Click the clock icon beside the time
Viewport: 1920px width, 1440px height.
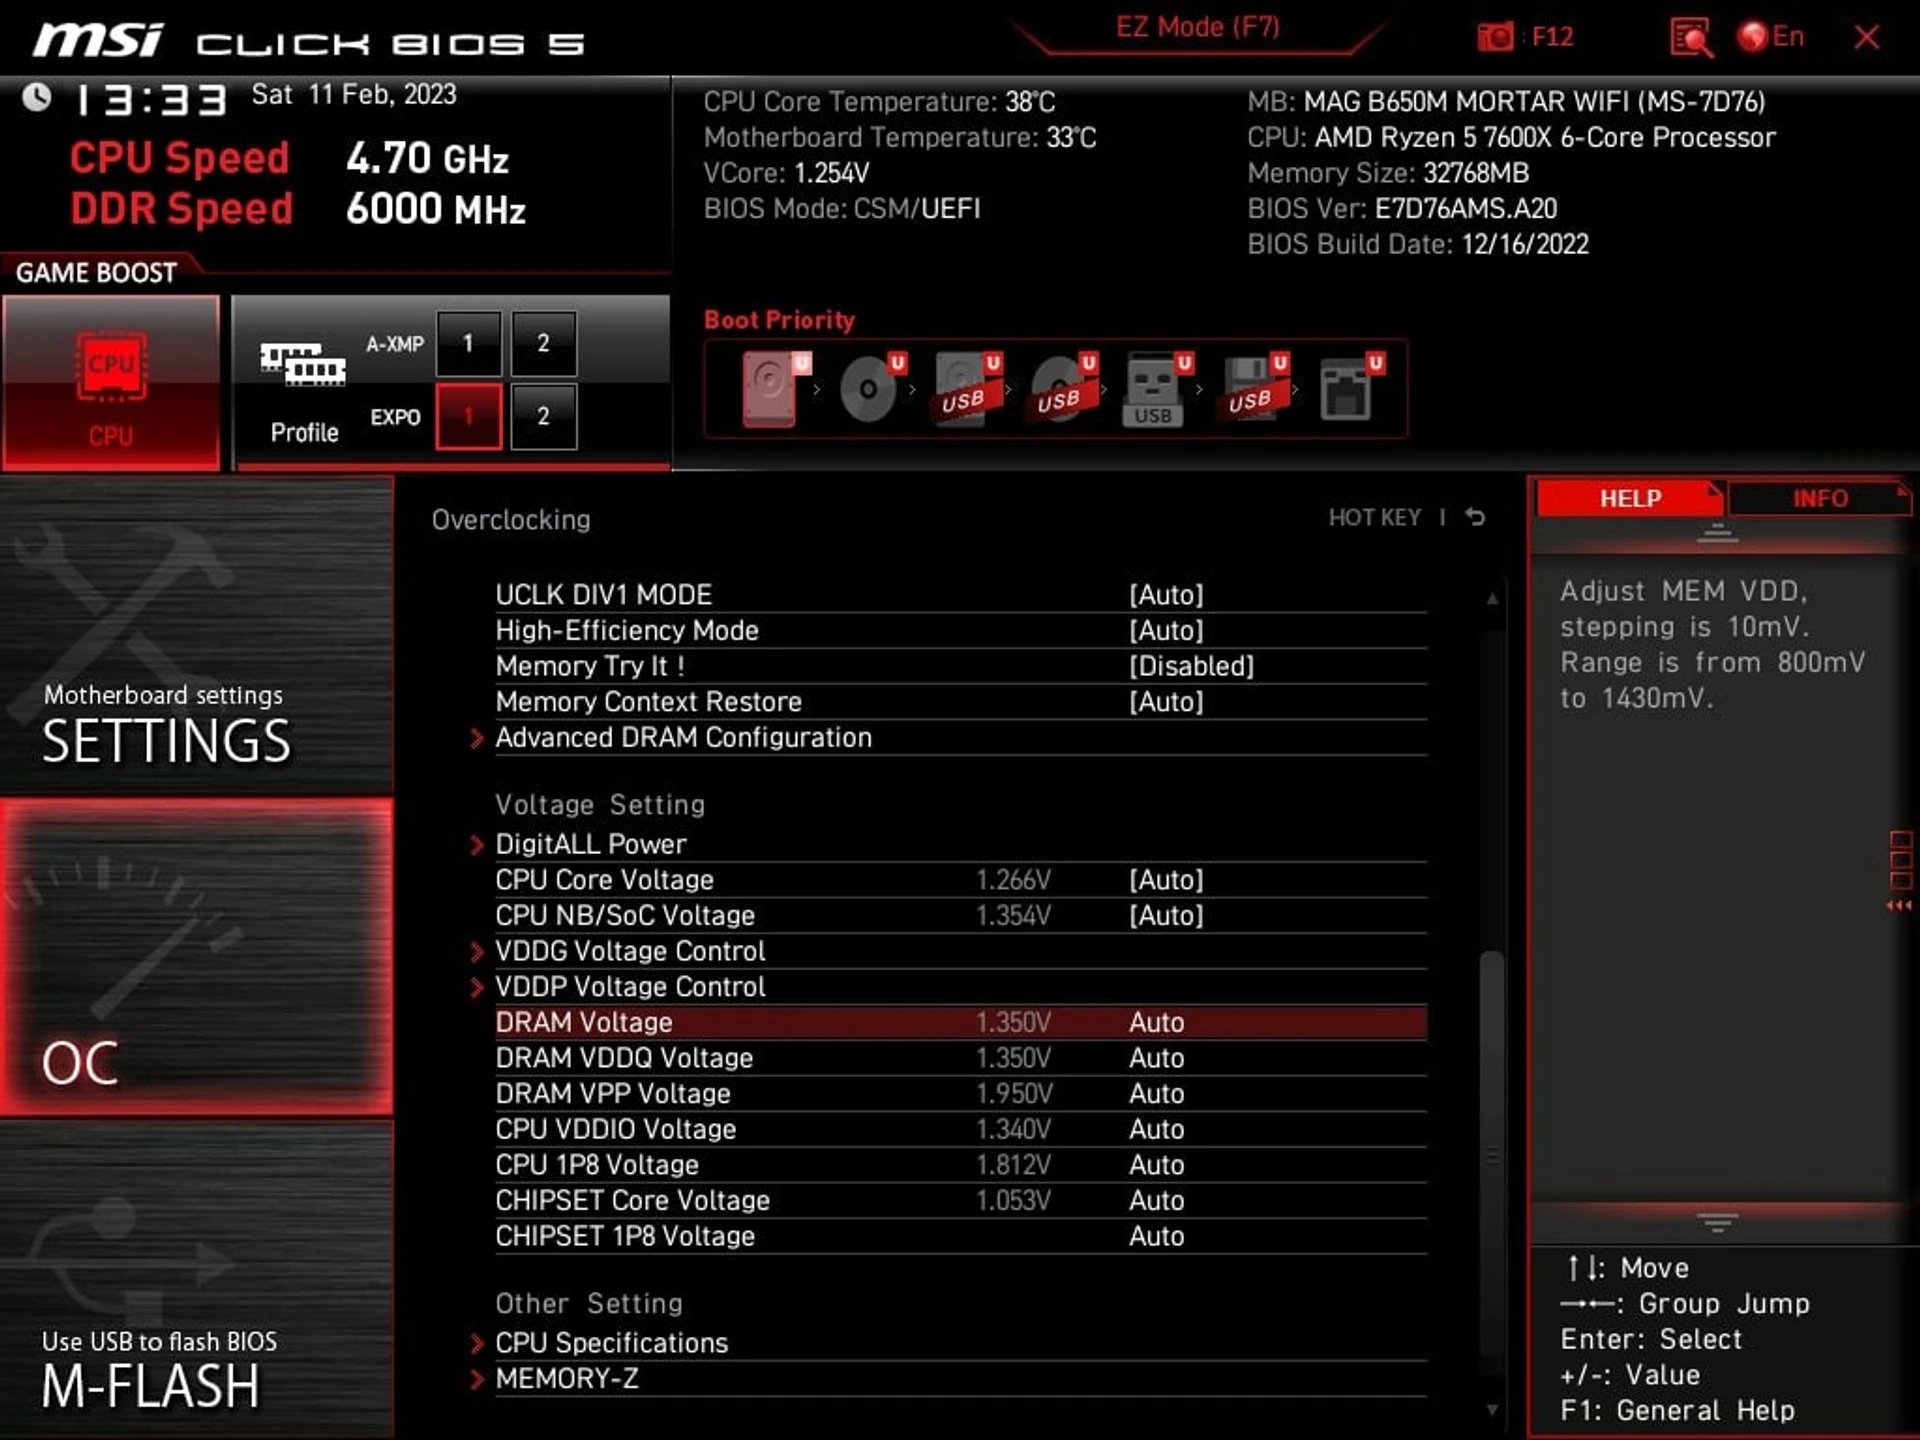pos(37,97)
